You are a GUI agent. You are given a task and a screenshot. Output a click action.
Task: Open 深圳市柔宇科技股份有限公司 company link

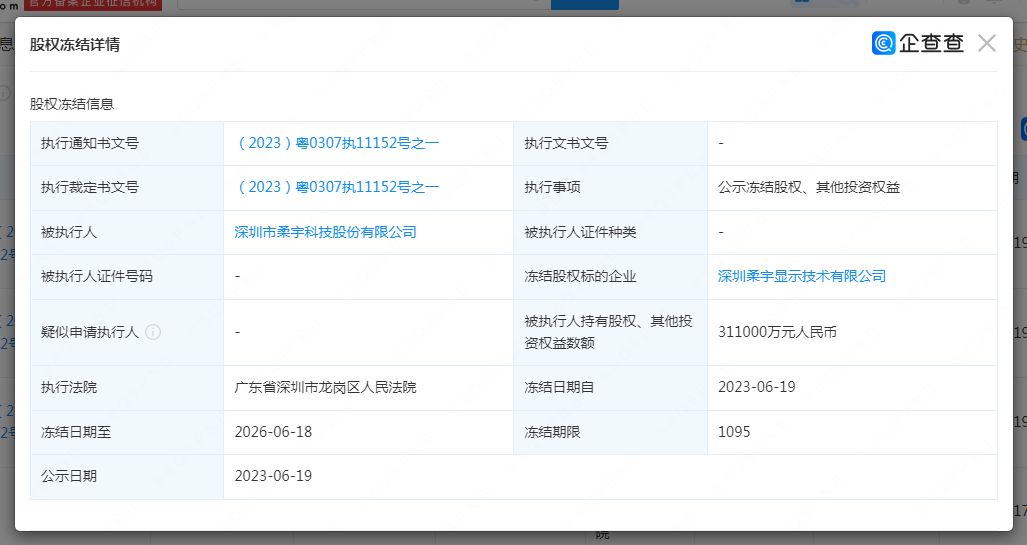[x=326, y=232]
